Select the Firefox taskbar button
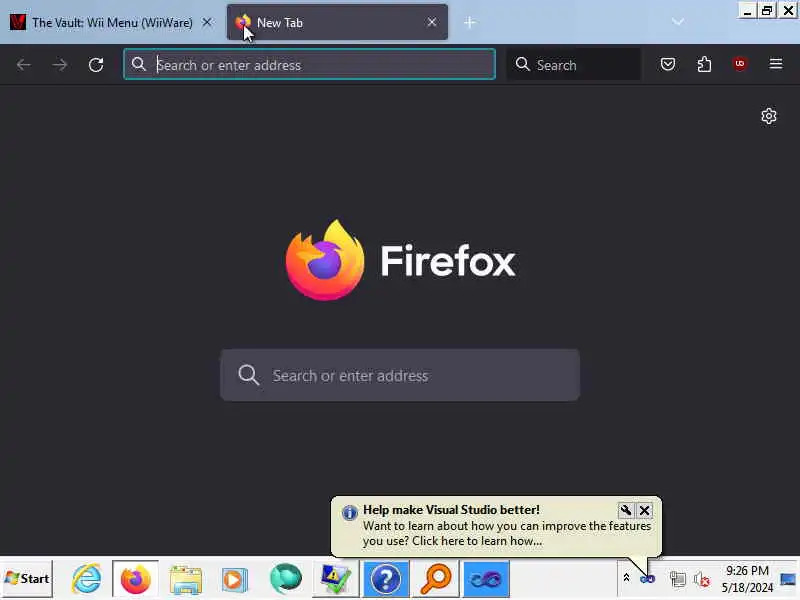The height and width of the screenshot is (600, 800). pos(136,579)
